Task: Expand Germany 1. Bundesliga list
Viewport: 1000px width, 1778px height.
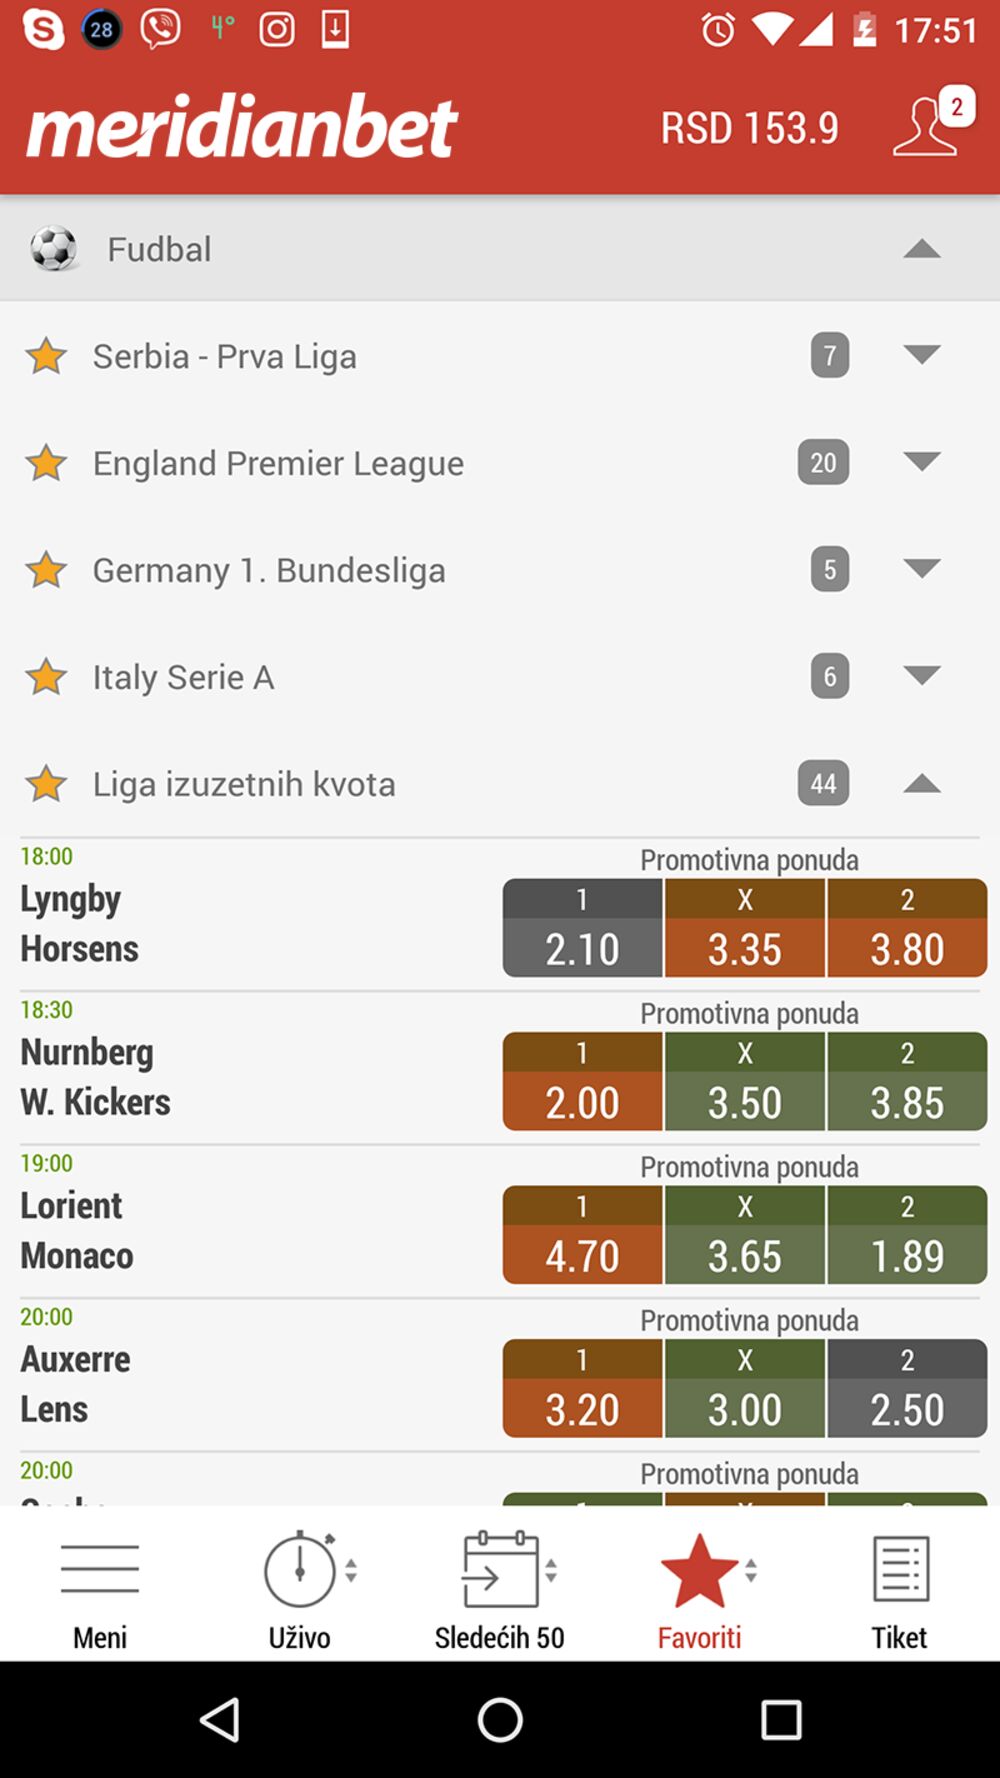Action: tap(921, 568)
